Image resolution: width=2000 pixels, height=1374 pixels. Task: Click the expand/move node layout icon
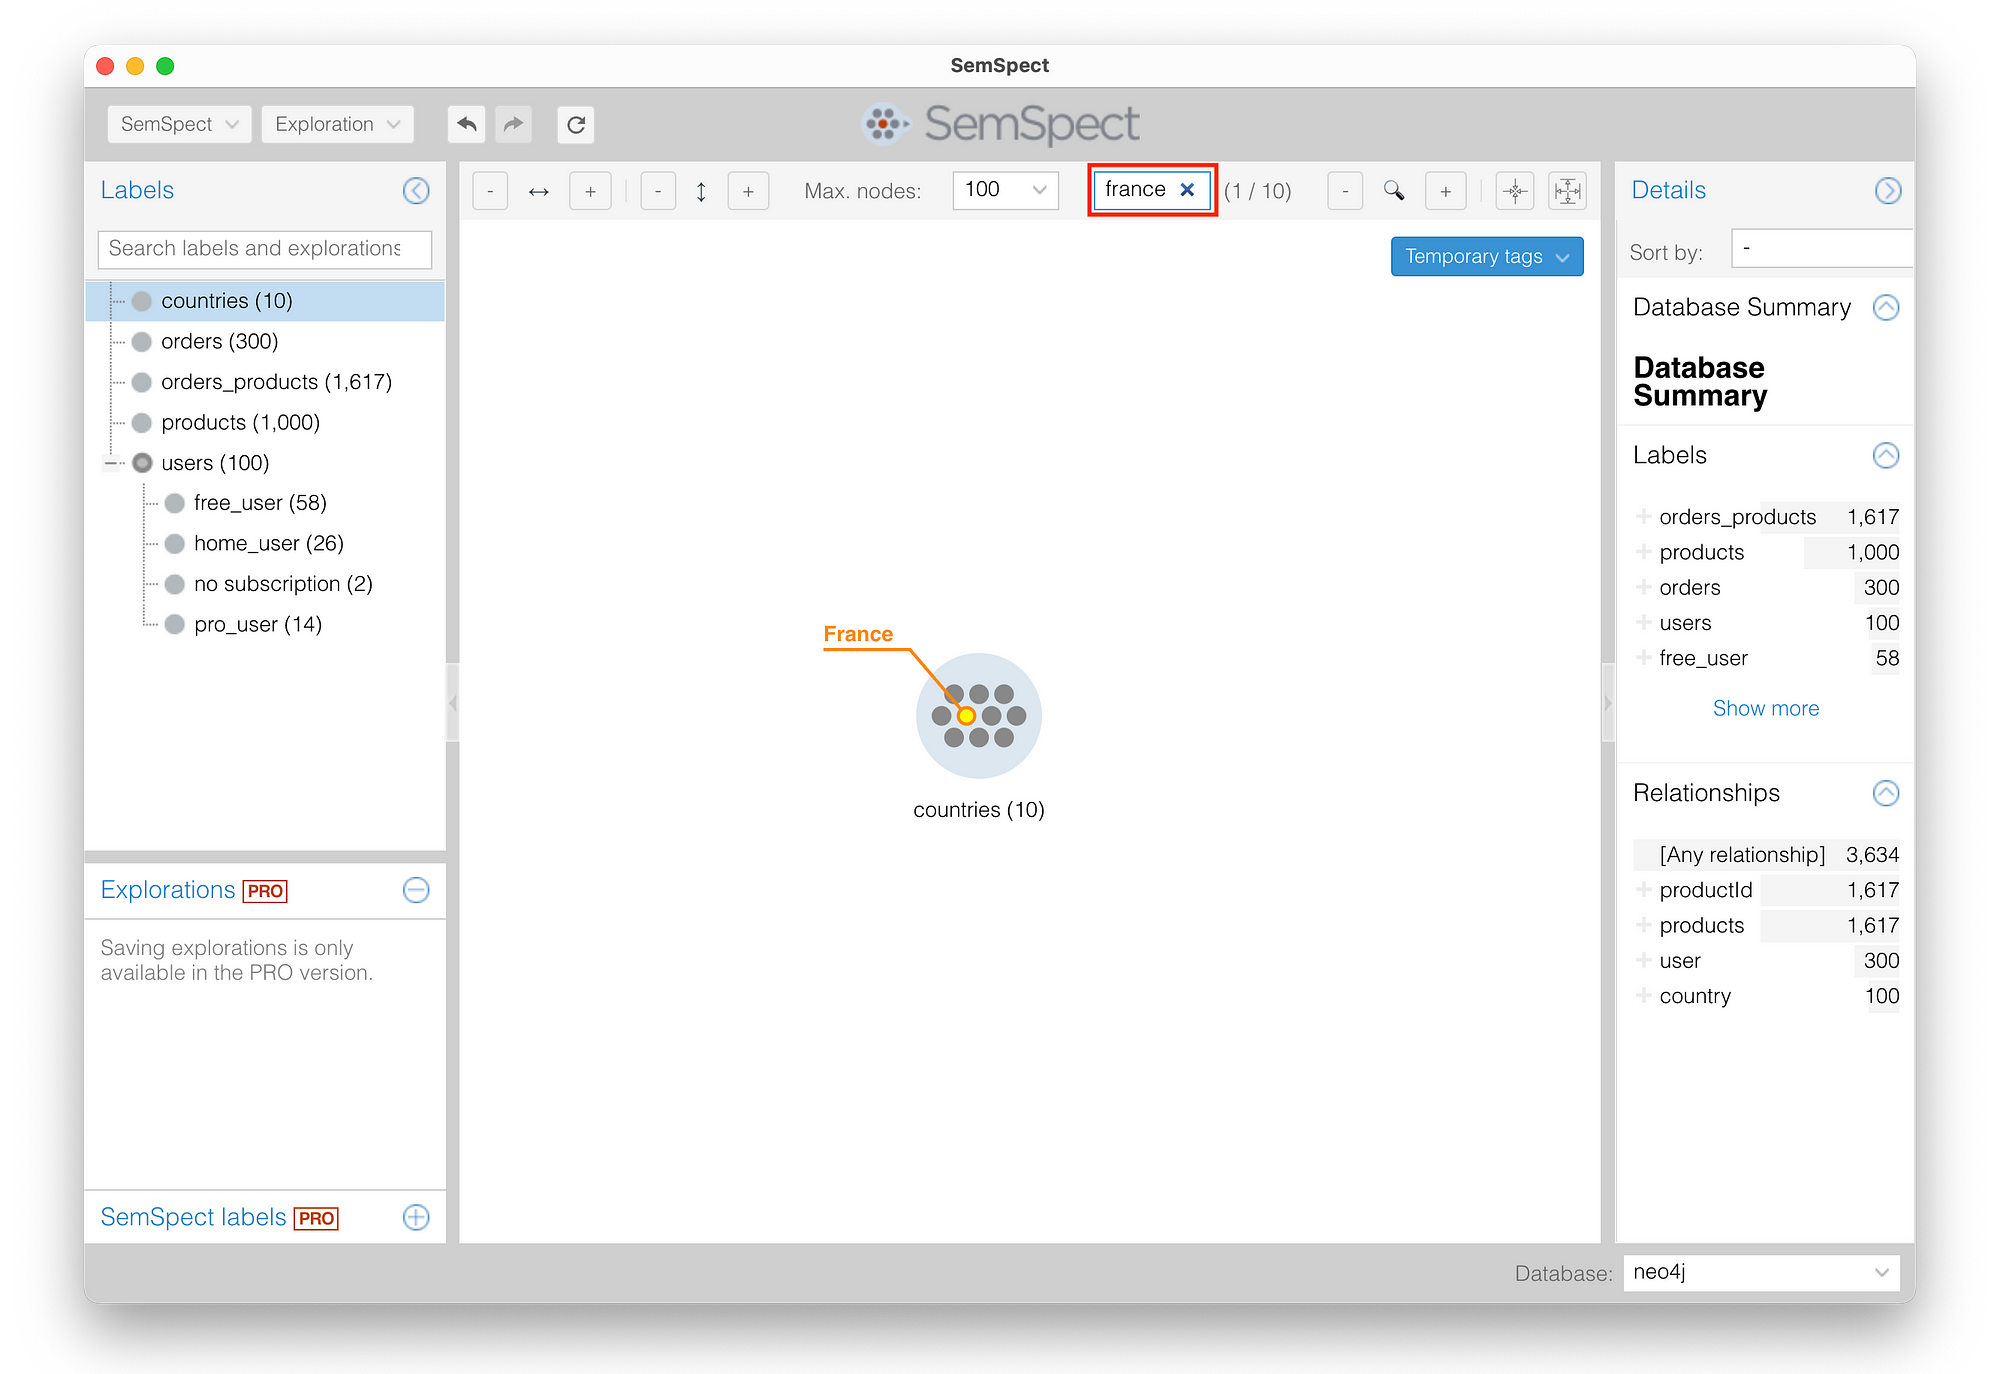1570,192
